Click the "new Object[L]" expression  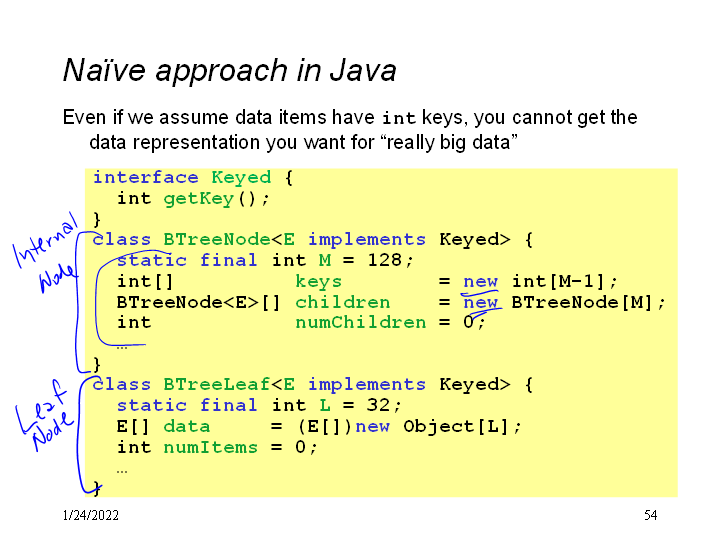pos(438,426)
